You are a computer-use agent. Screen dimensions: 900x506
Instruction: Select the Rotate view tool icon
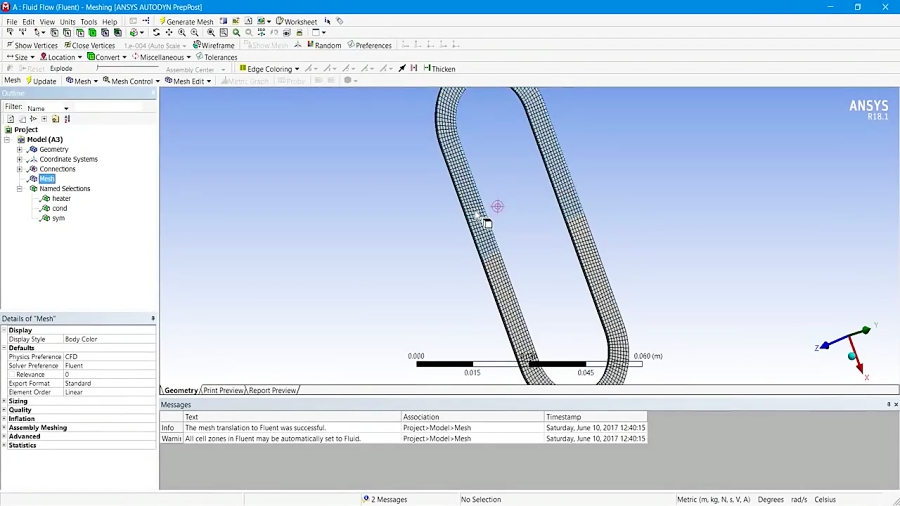click(156, 33)
